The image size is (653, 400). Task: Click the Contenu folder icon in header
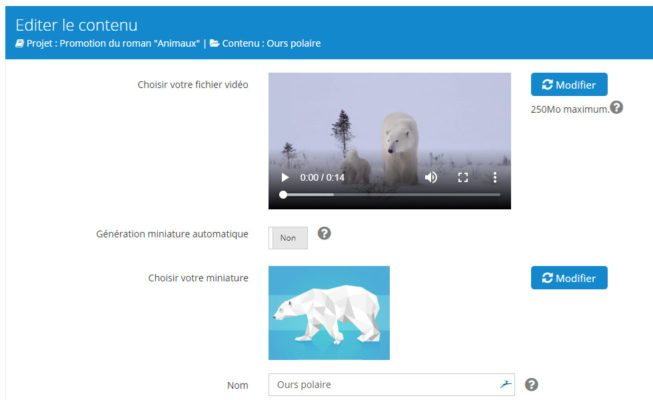coord(214,43)
